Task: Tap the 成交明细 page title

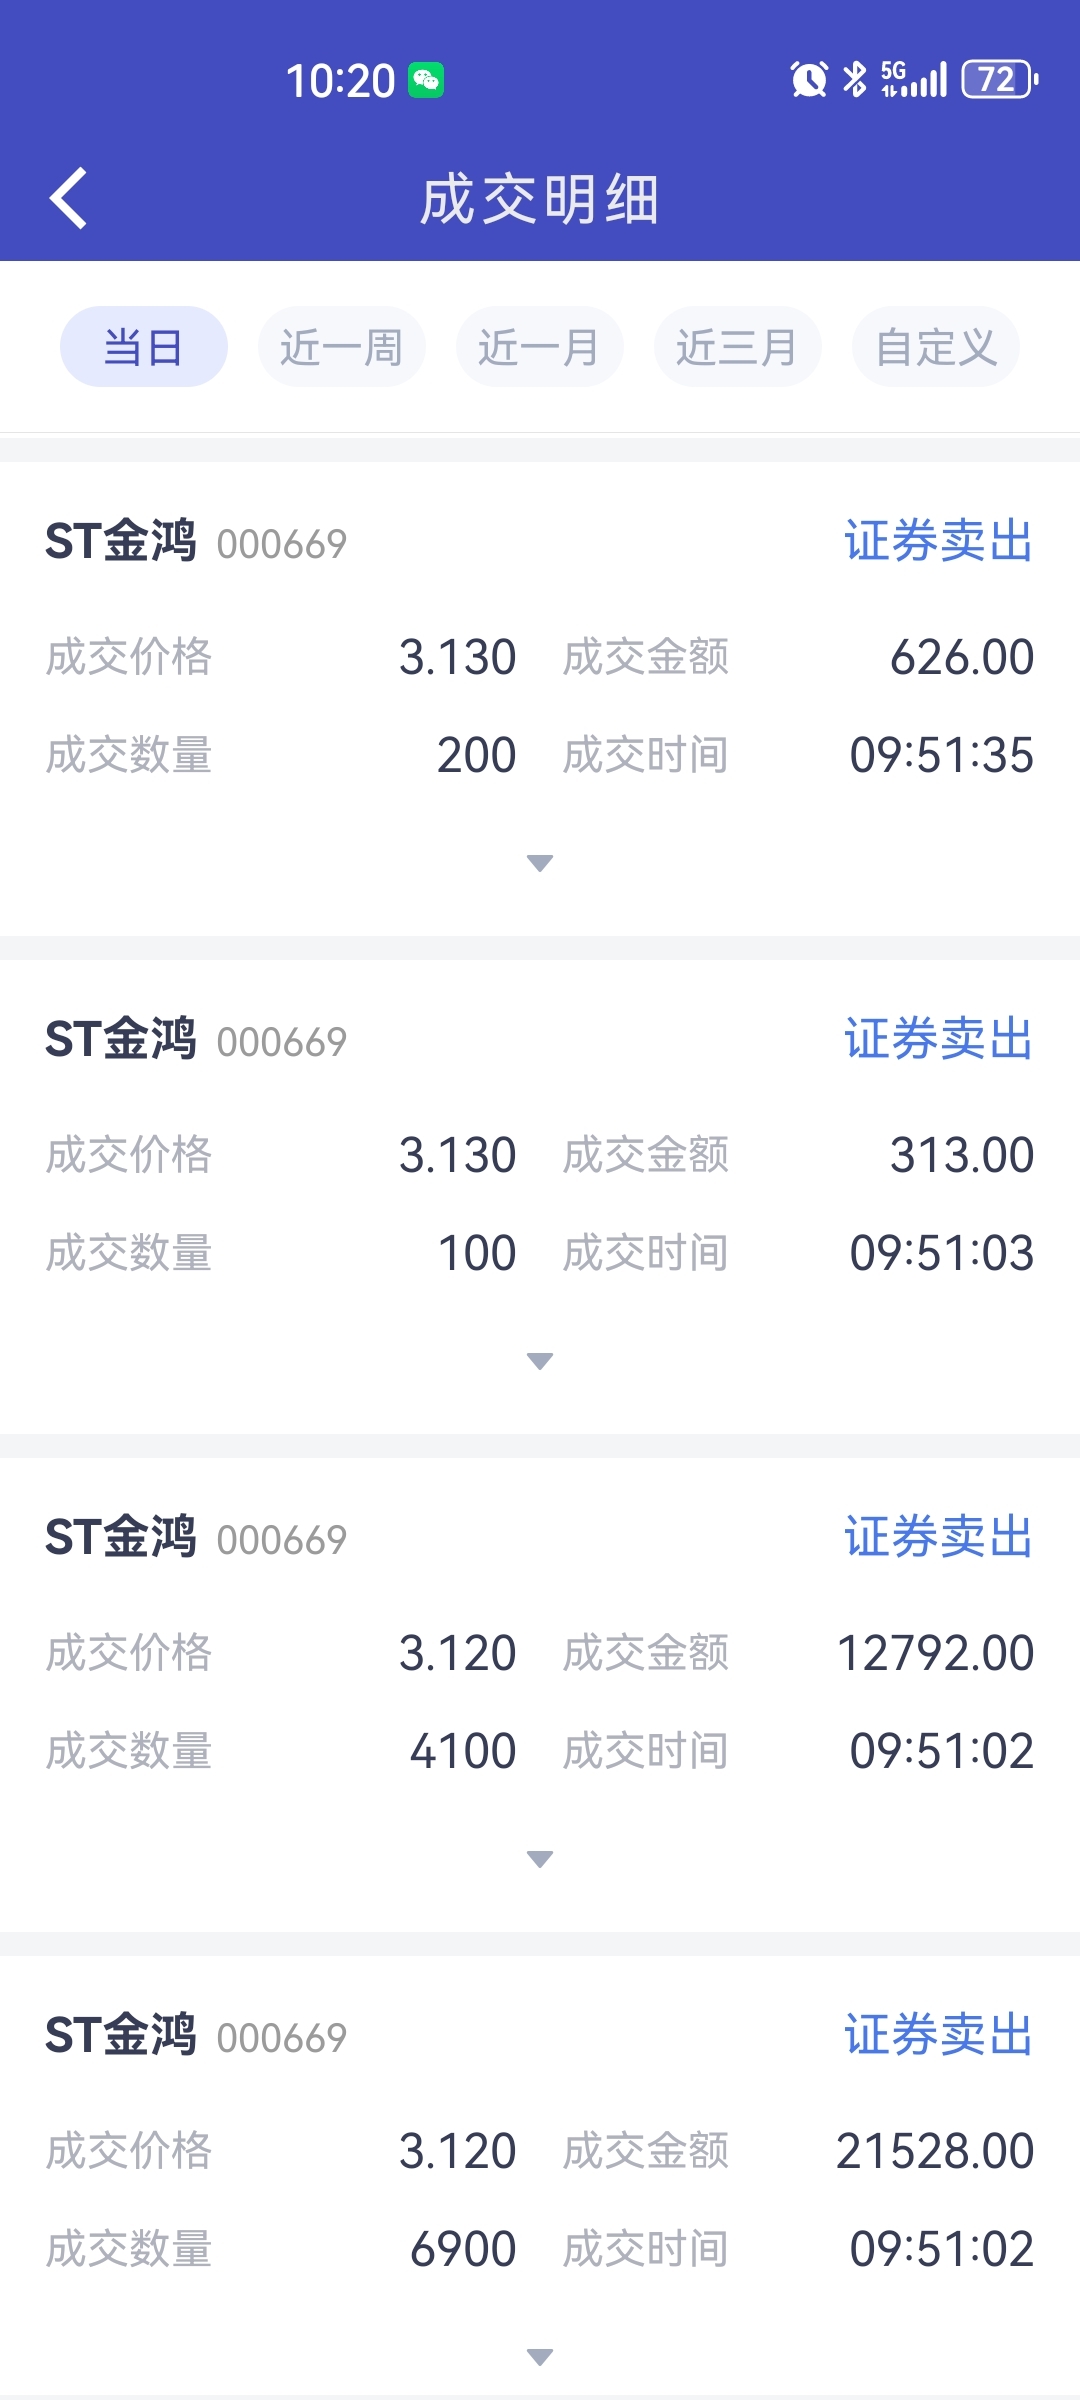Action: pos(540,199)
